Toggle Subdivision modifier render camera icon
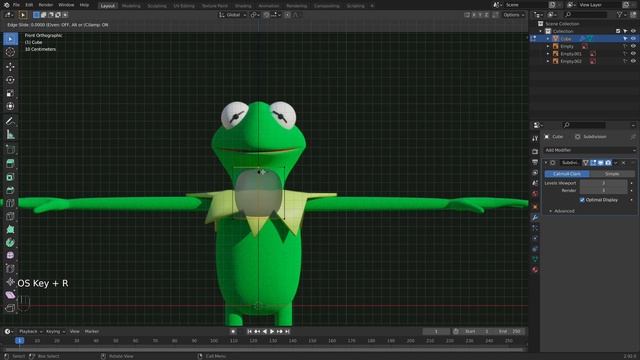Viewport: 640px width, 360px height. pos(608,163)
